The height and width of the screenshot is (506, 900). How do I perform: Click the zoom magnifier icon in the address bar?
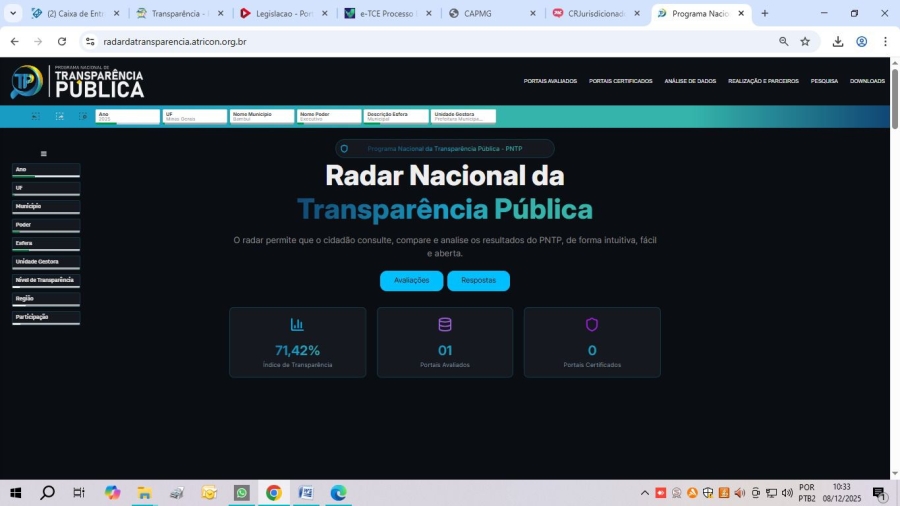(x=784, y=42)
